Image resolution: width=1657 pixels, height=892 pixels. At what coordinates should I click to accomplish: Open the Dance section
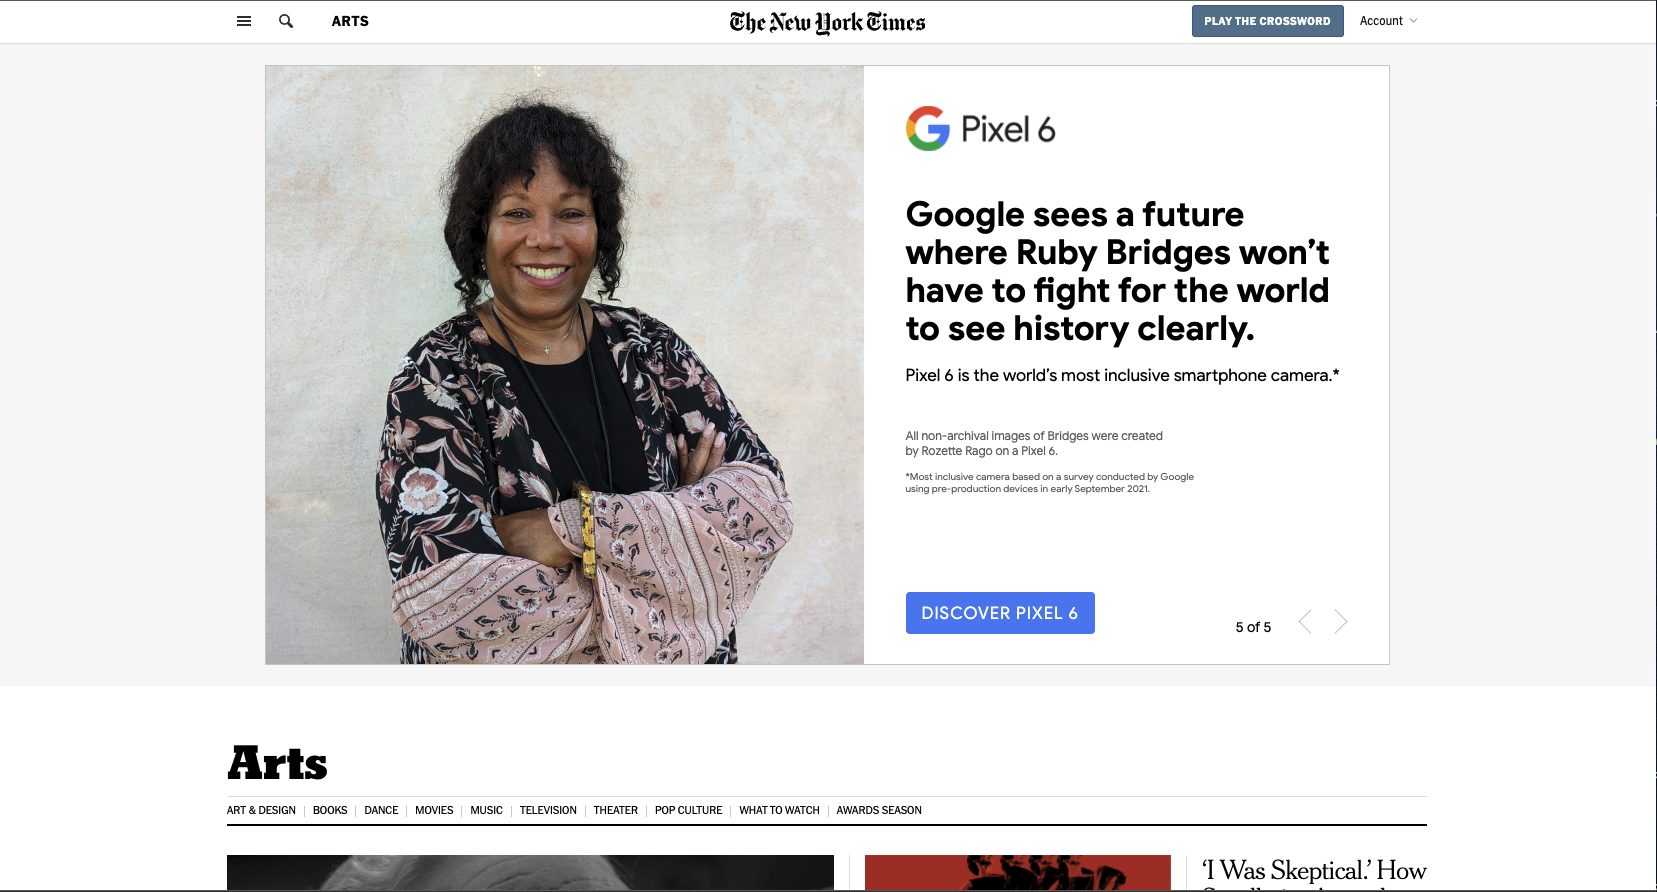click(381, 810)
